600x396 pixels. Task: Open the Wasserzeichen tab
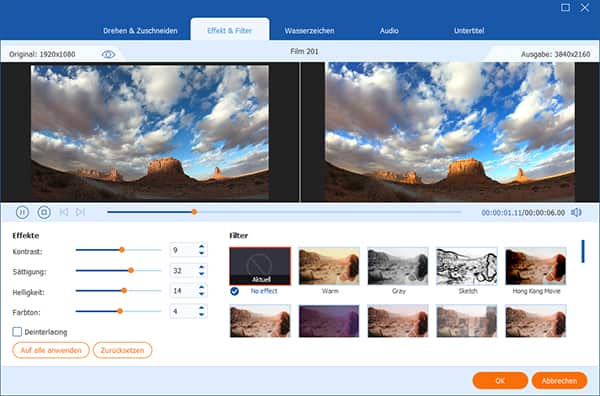pyautogui.click(x=309, y=31)
